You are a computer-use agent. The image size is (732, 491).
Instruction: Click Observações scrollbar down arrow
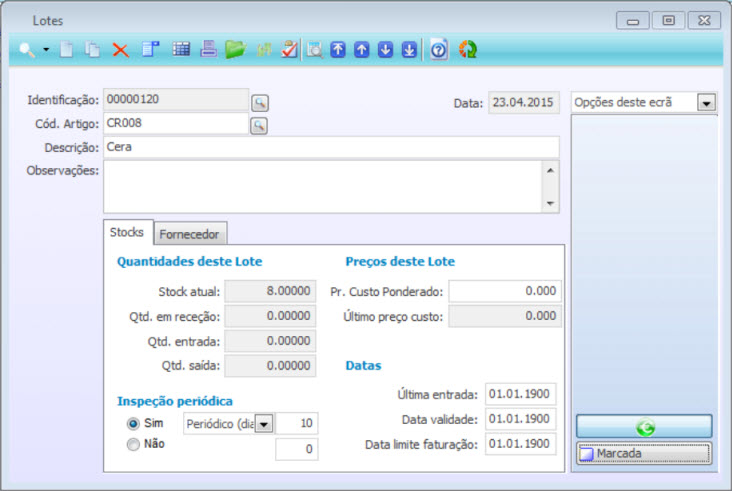coord(550,203)
